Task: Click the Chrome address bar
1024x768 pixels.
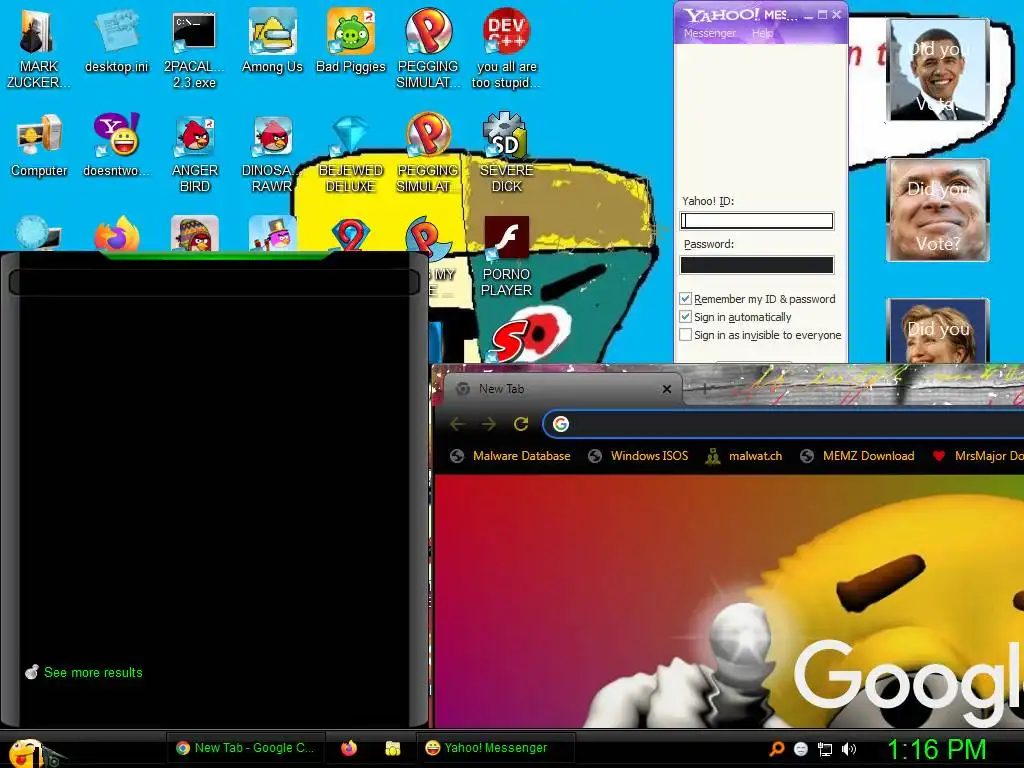Action: coord(784,424)
